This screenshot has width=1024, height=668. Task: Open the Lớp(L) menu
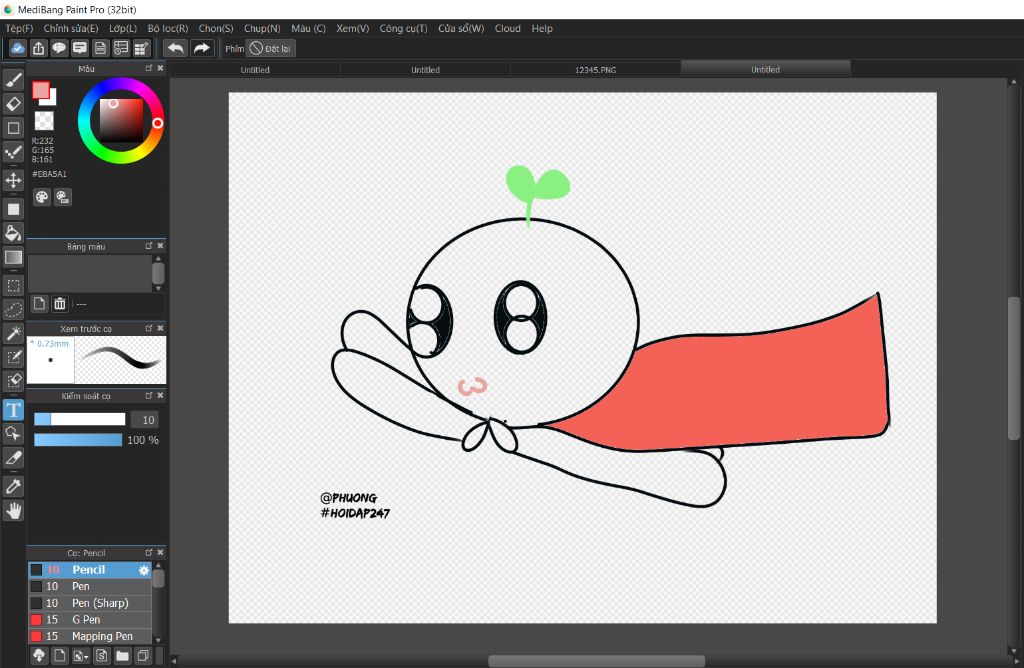coord(123,29)
